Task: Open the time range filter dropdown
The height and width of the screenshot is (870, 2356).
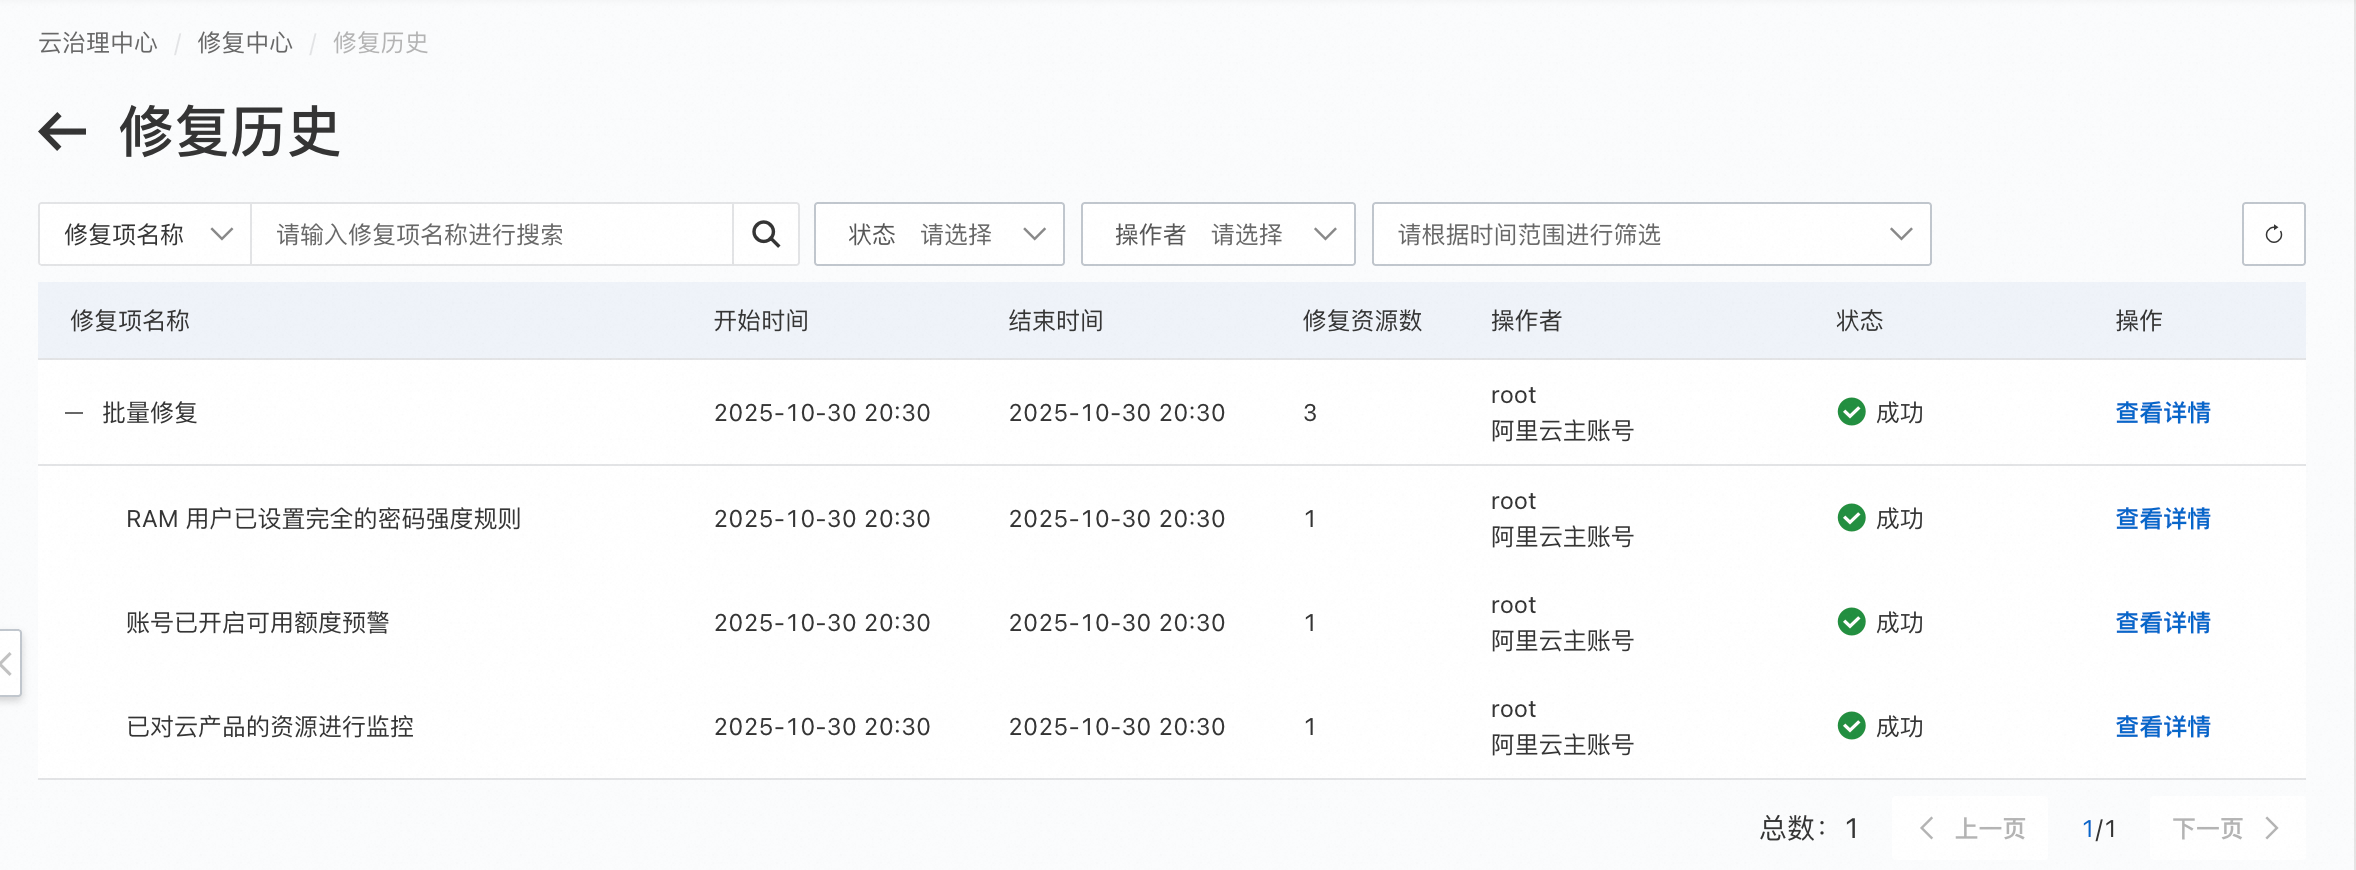Action: click(1651, 234)
